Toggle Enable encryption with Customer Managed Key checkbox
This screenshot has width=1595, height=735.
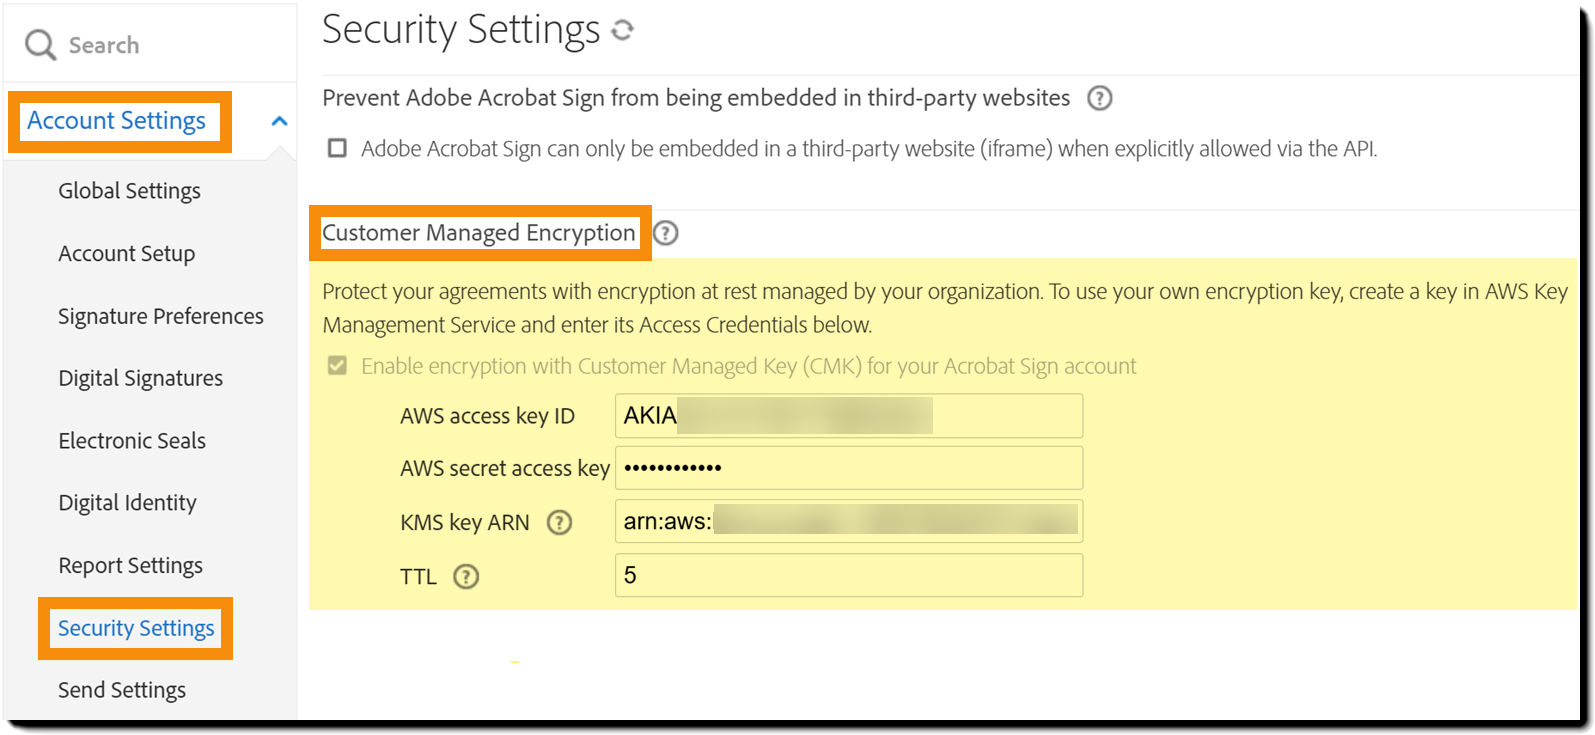[338, 366]
